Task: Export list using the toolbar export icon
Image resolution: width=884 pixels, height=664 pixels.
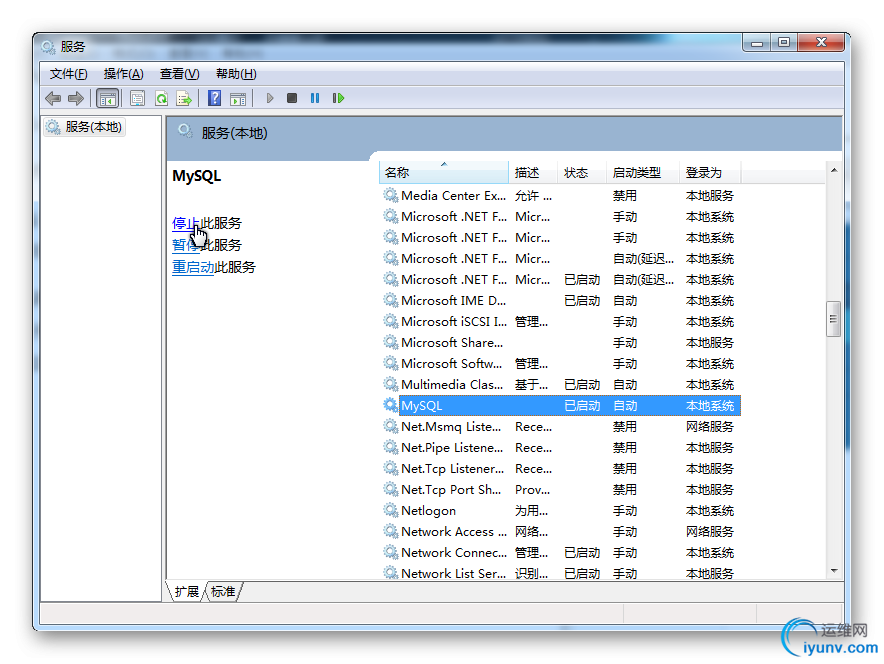Action: click(x=184, y=99)
